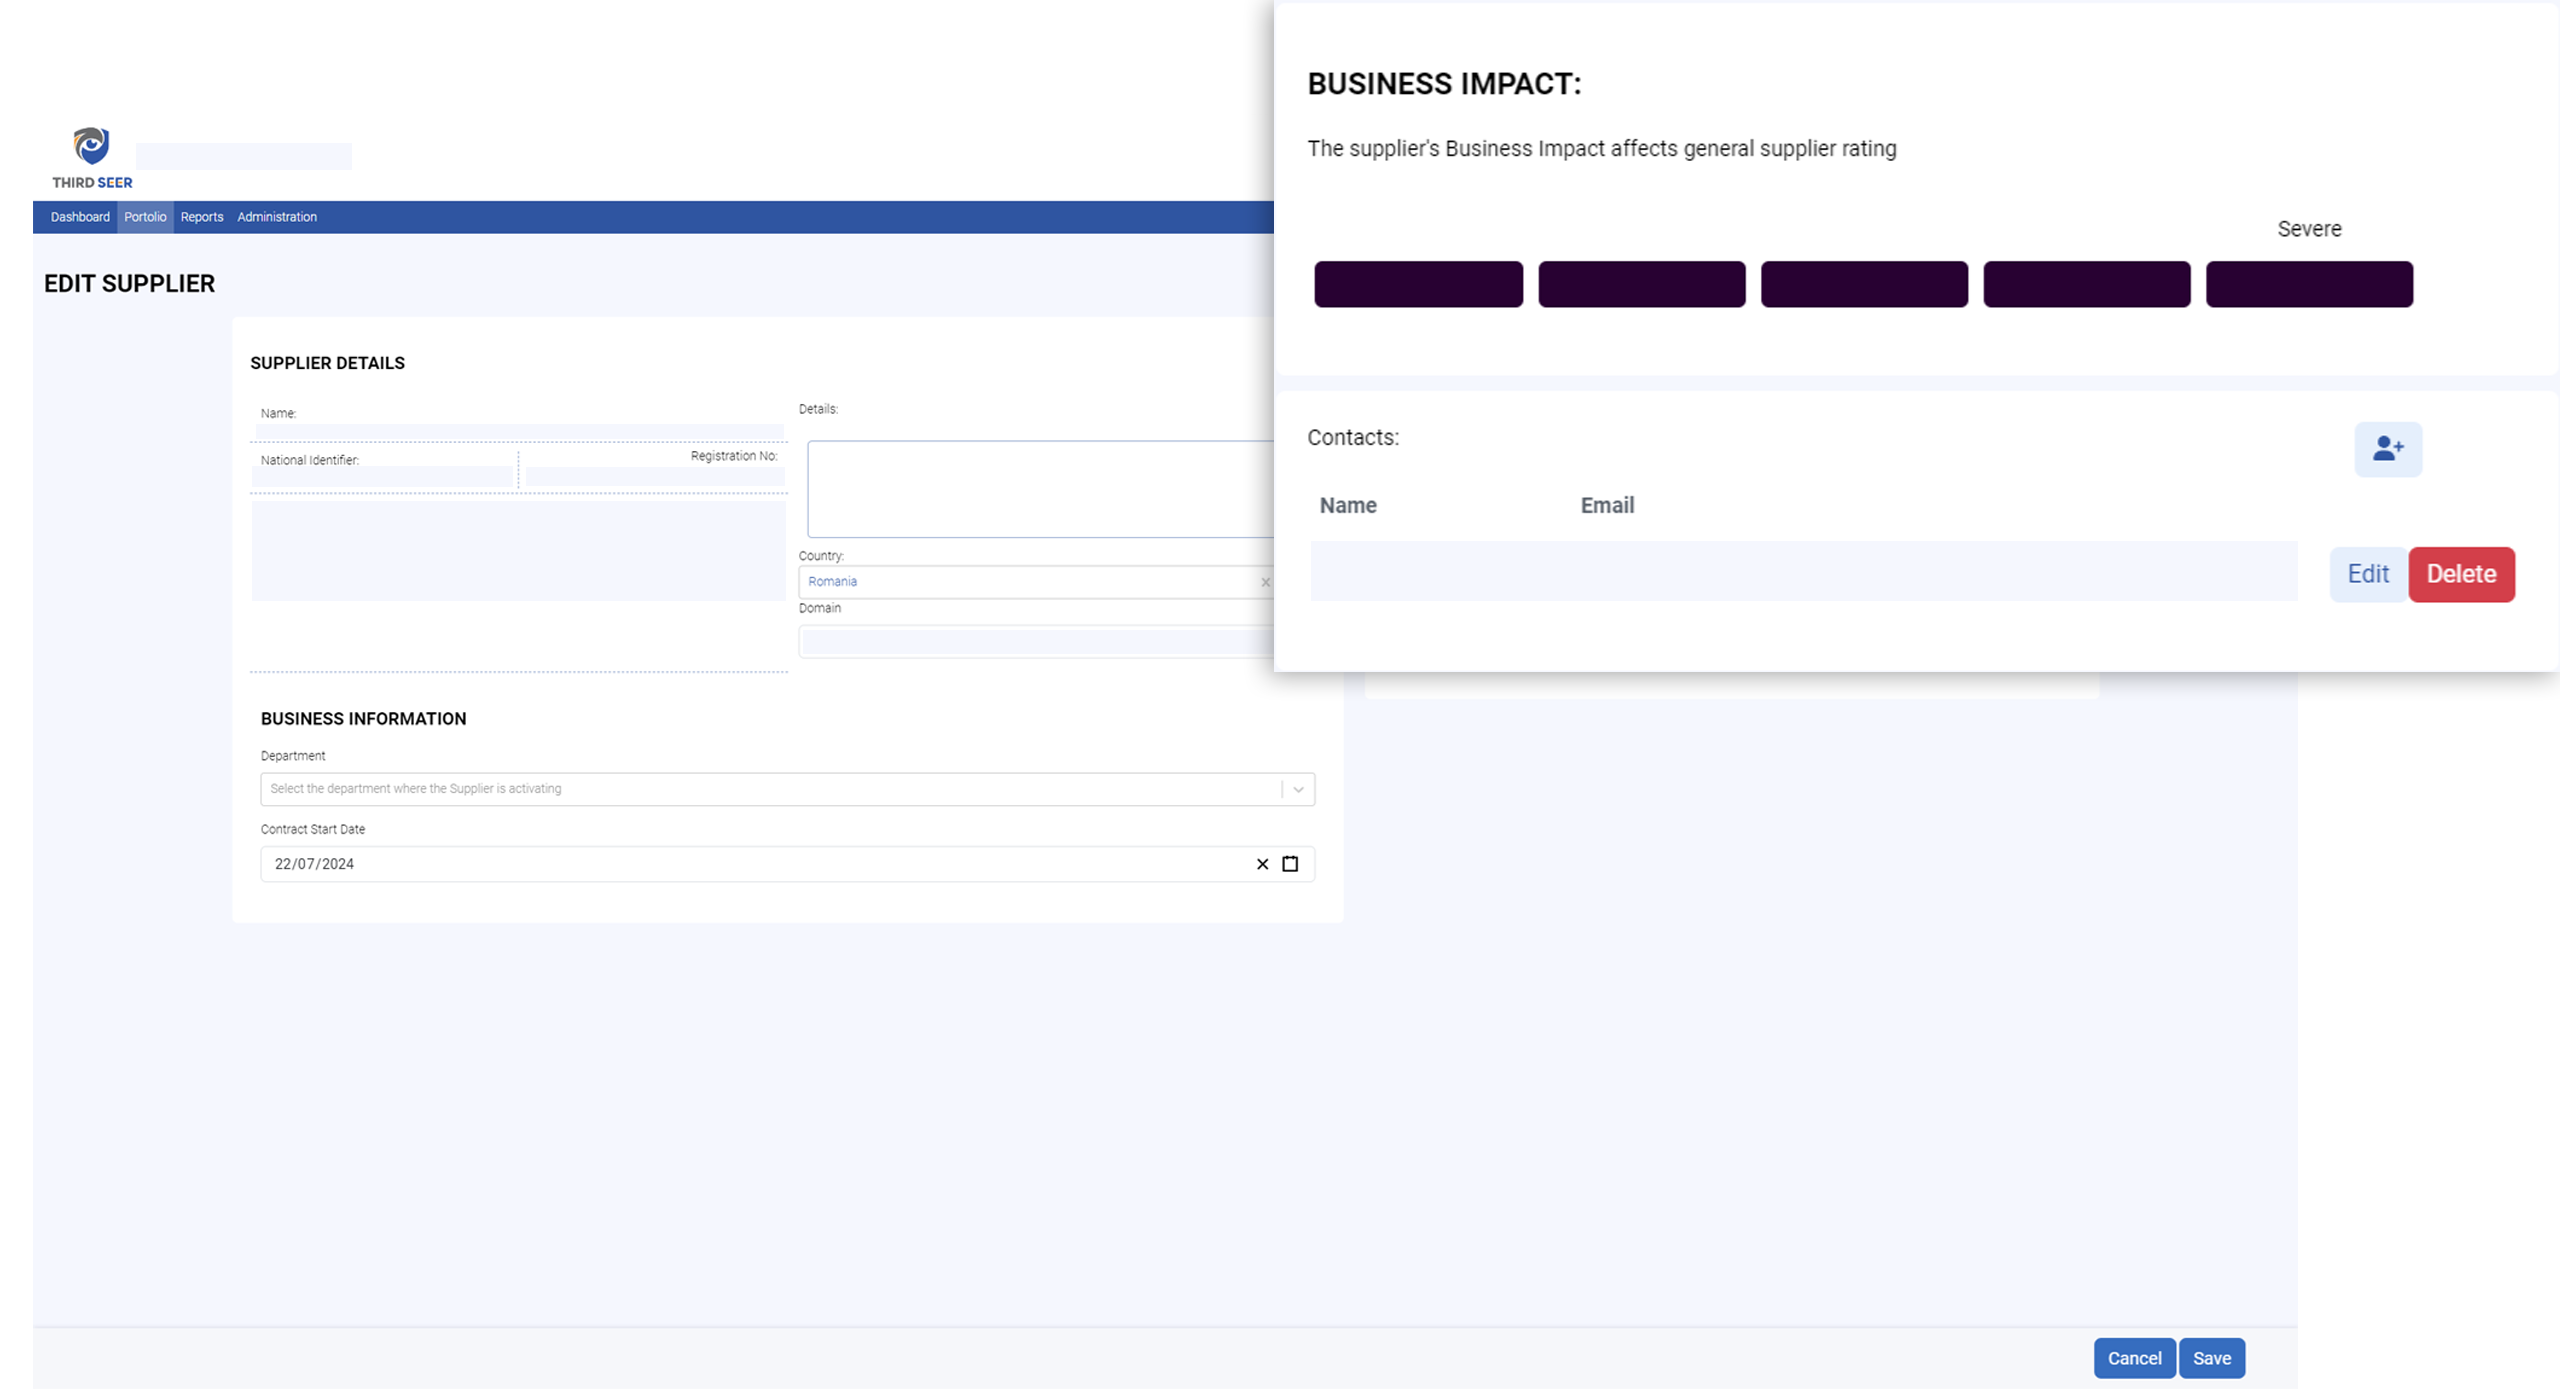Viewport: 2560px width, 1395px height.
Task: Click the Severe label above impact blocks
Action: [2309, 229]
